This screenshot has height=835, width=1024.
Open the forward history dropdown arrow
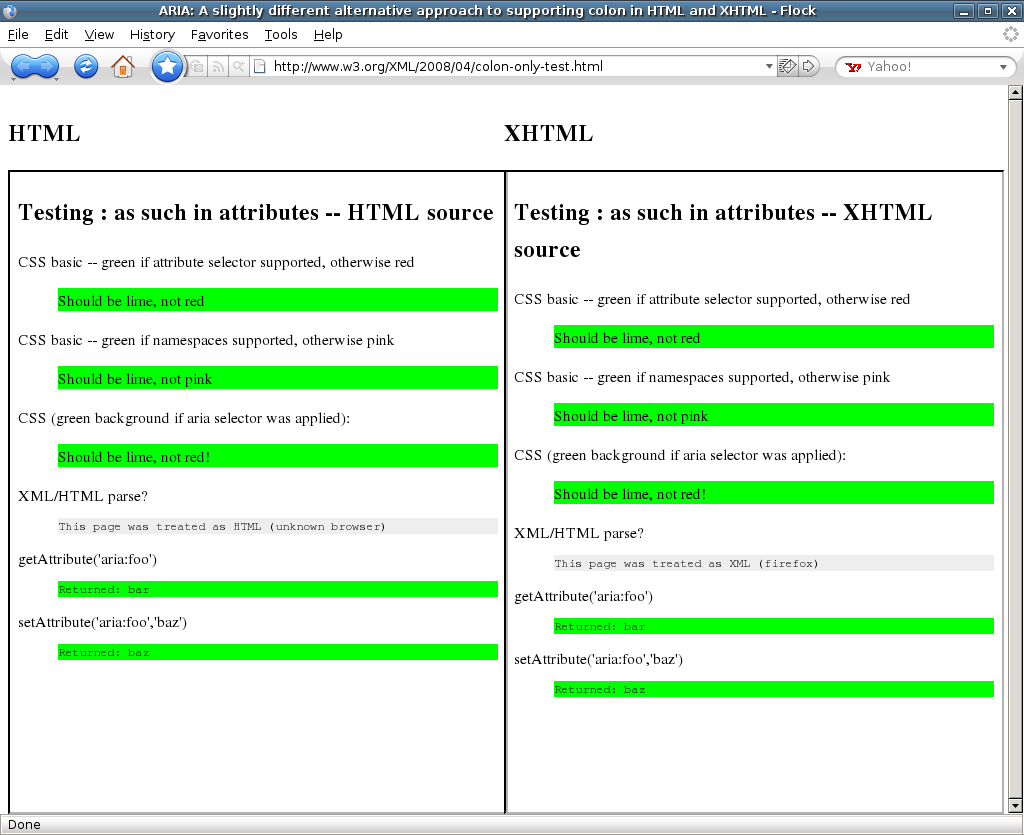[56, 80]
